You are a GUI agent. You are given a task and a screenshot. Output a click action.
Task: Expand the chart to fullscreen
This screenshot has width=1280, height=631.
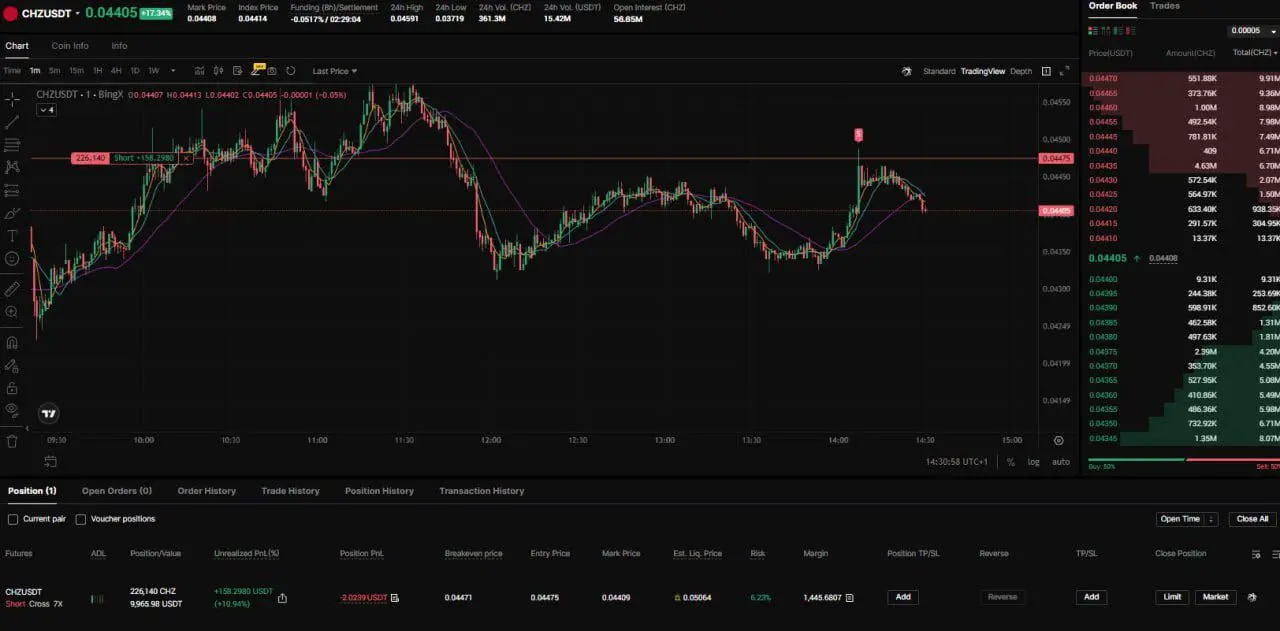coord(1065,71)
